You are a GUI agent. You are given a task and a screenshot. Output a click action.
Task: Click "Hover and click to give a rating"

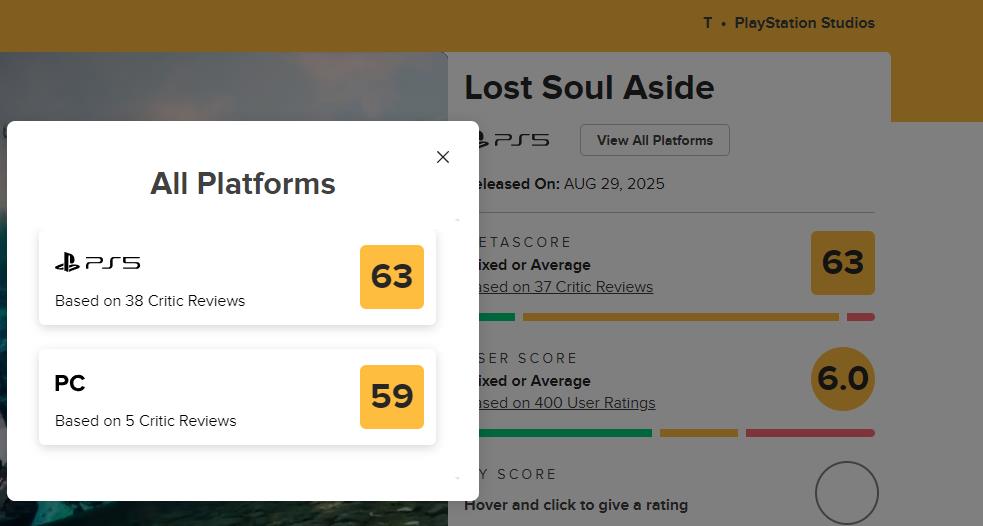point(576,505)
